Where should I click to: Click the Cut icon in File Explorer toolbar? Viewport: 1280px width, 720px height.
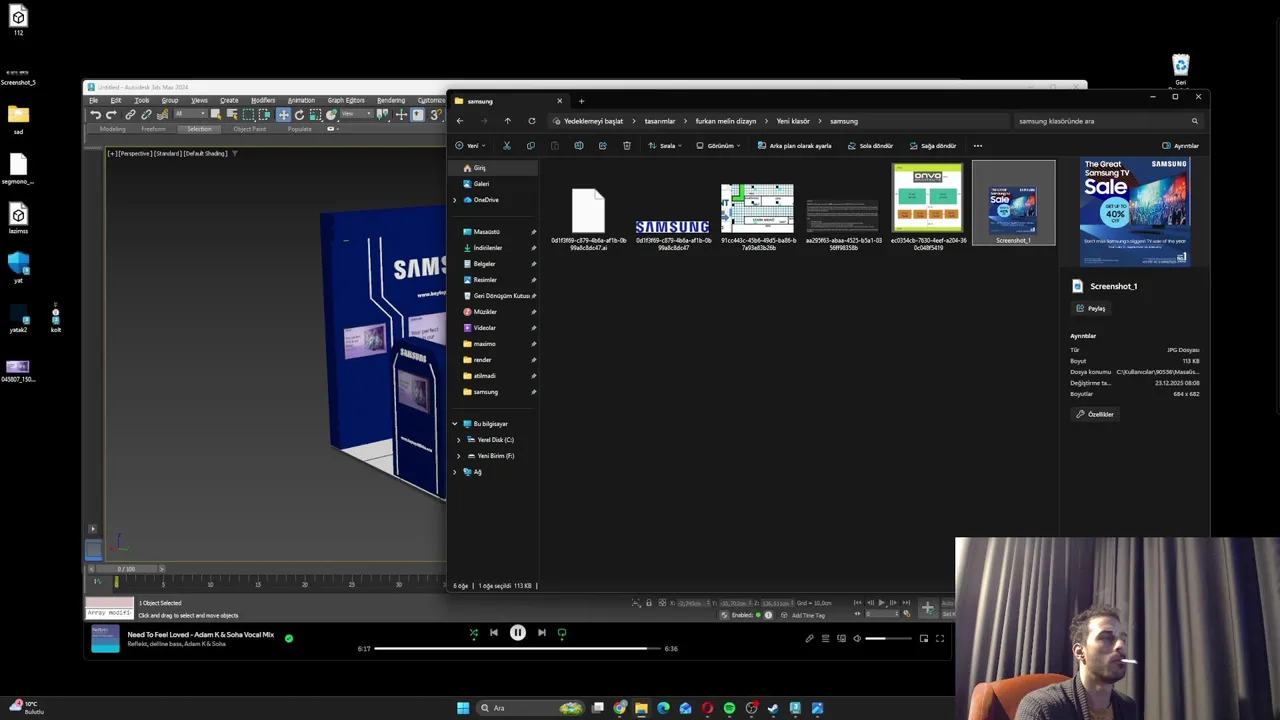[x=507, y=146]
